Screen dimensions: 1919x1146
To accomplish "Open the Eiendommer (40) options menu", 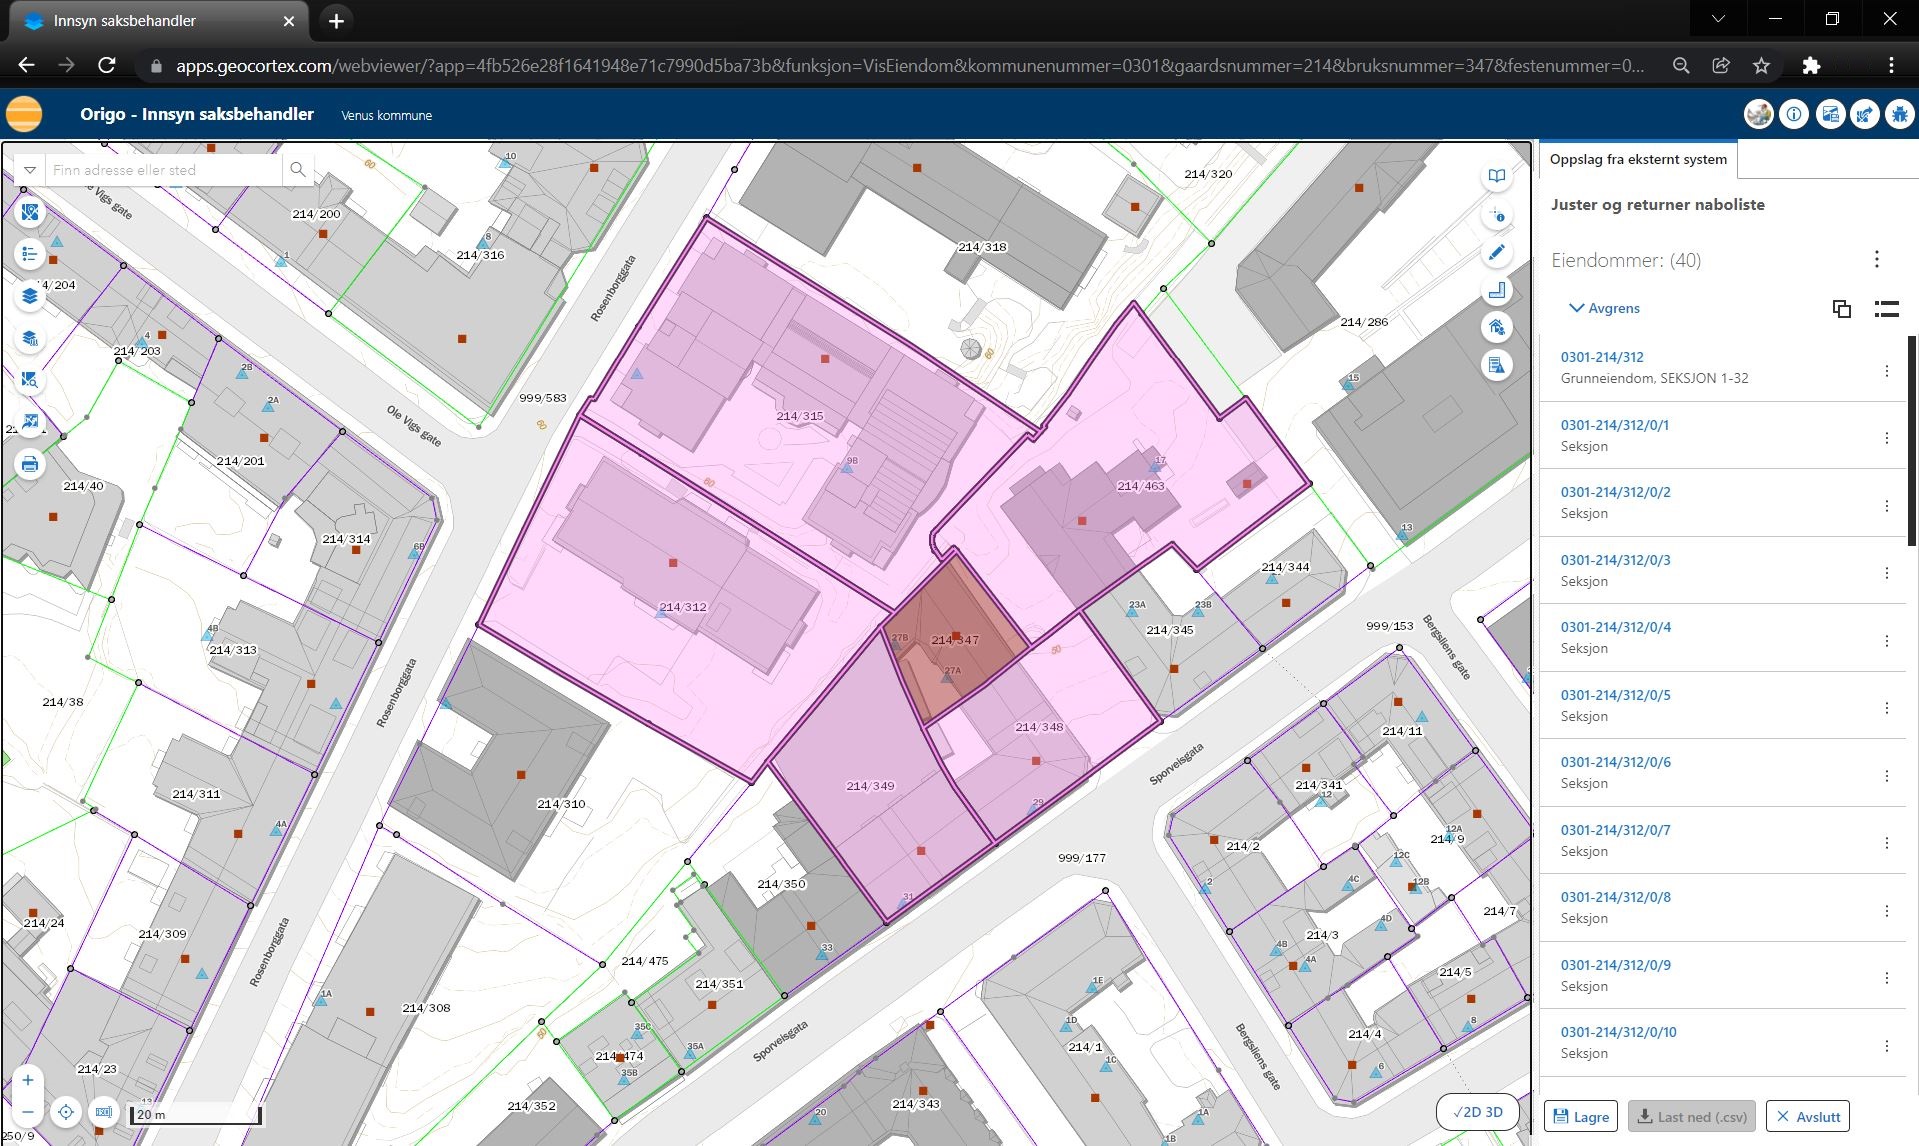I will coord(1877,260).
